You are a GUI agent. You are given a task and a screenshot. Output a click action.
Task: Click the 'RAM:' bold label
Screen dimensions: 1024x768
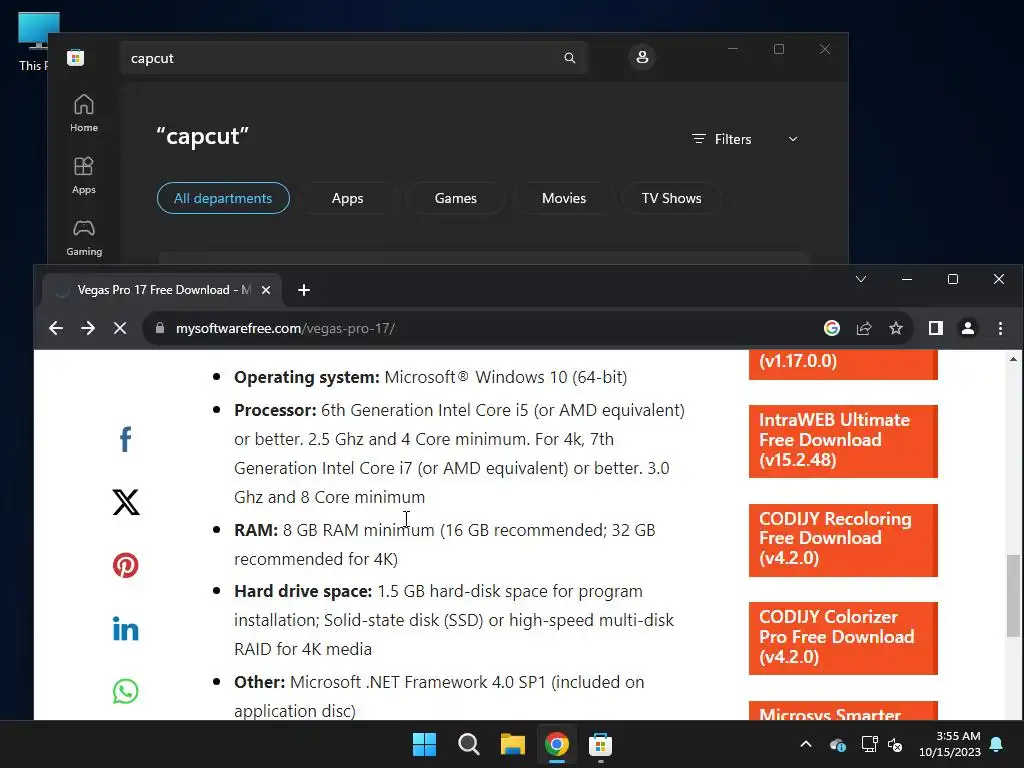(x=256, y=530)
